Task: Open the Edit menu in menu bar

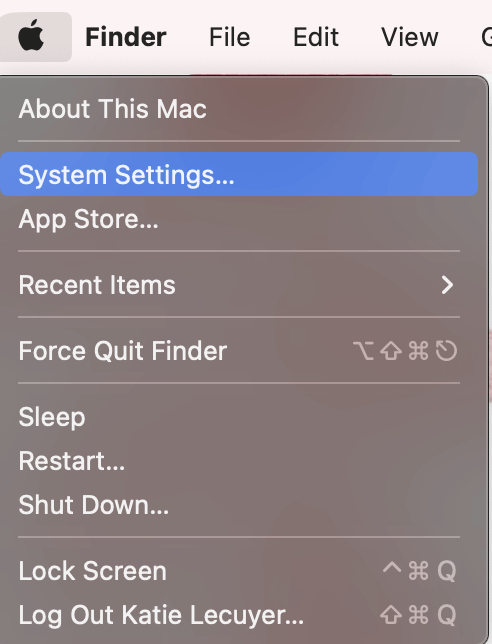Action: [315, 37]
